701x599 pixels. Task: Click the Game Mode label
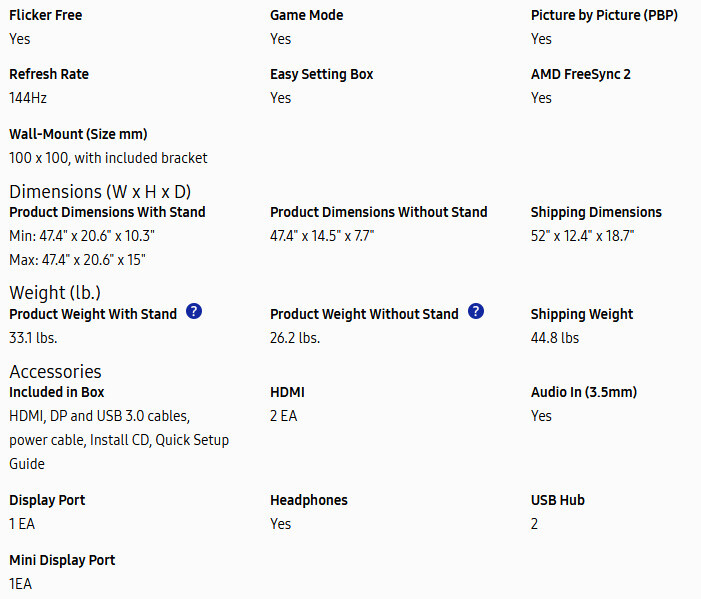307,15
